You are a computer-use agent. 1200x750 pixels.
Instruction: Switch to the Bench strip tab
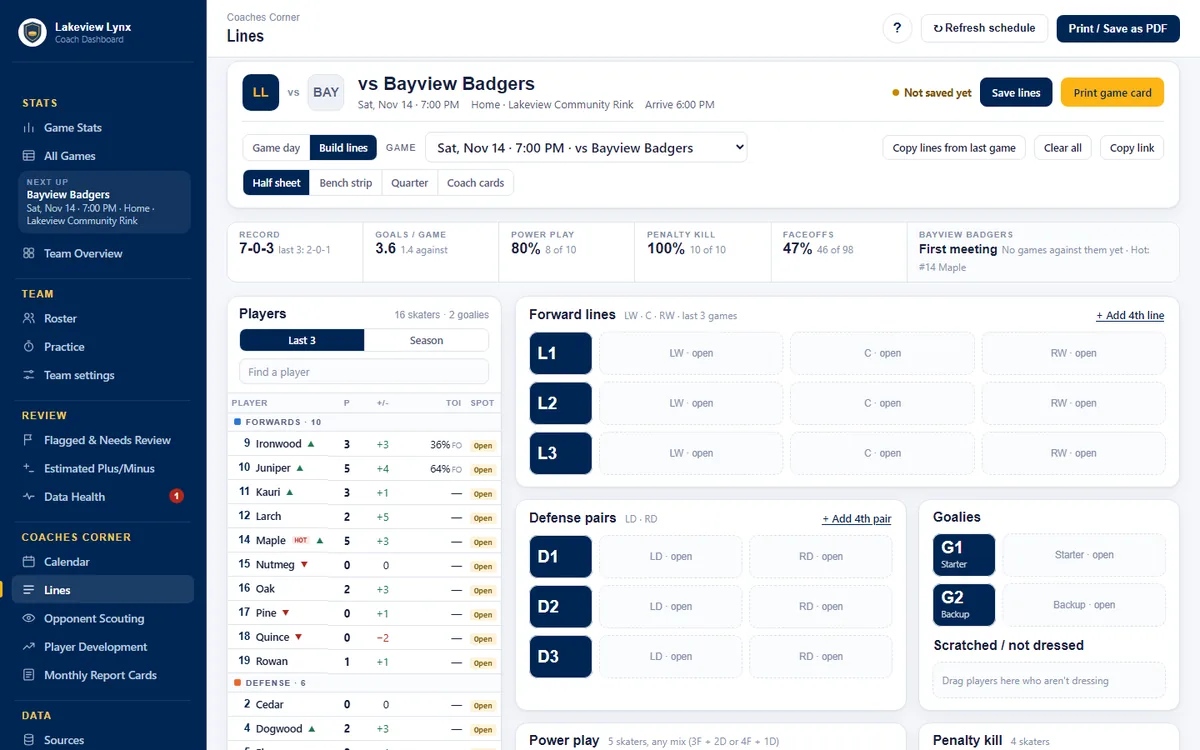point(346,183)
